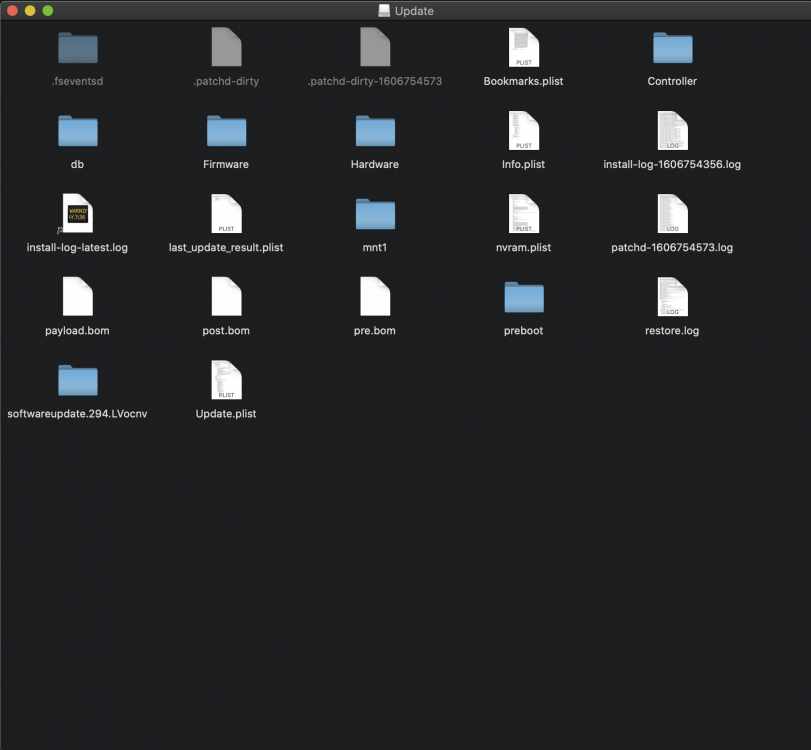Image resolution: width=811 pixels, height=750 pixels.
Task: Select install-log-1606754356.log file icon
Action: (672, 130)
